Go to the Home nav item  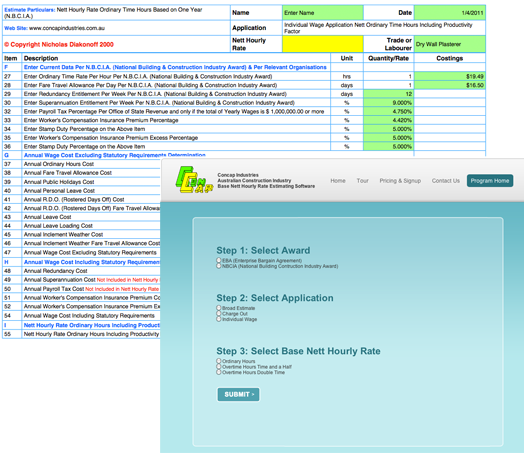click(x=338, y=181)
